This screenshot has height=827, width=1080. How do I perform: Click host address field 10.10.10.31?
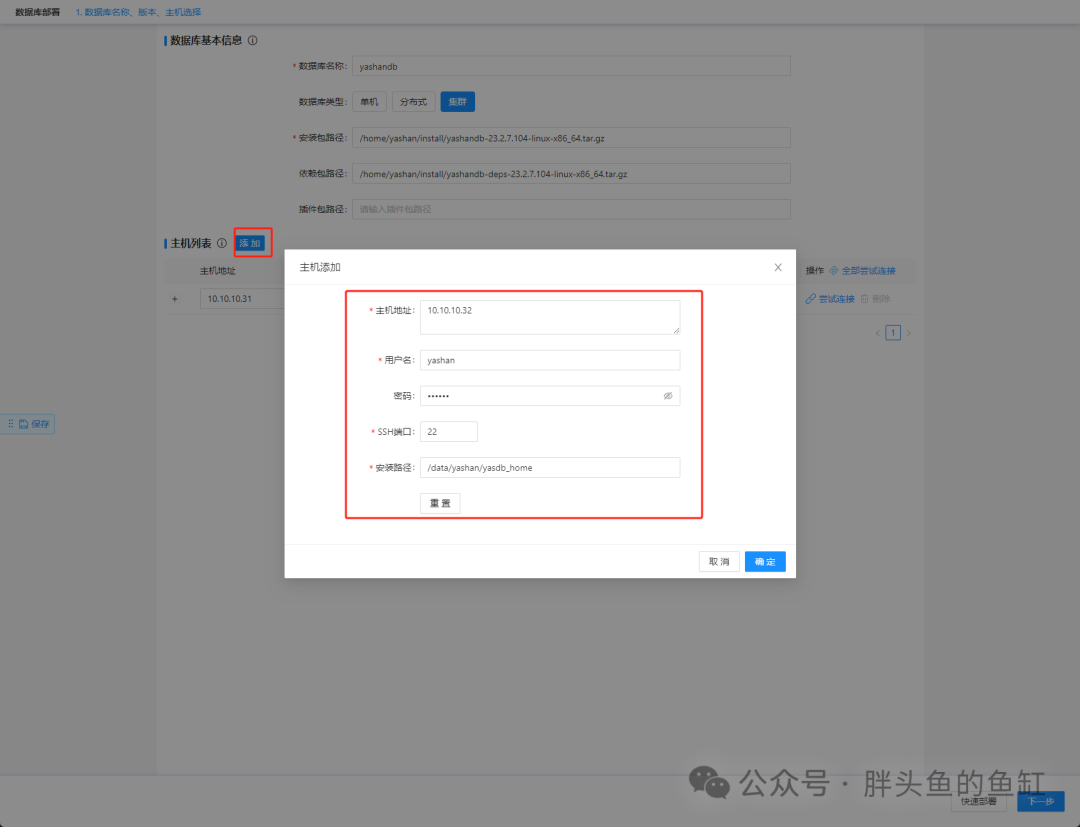(242, 299)
